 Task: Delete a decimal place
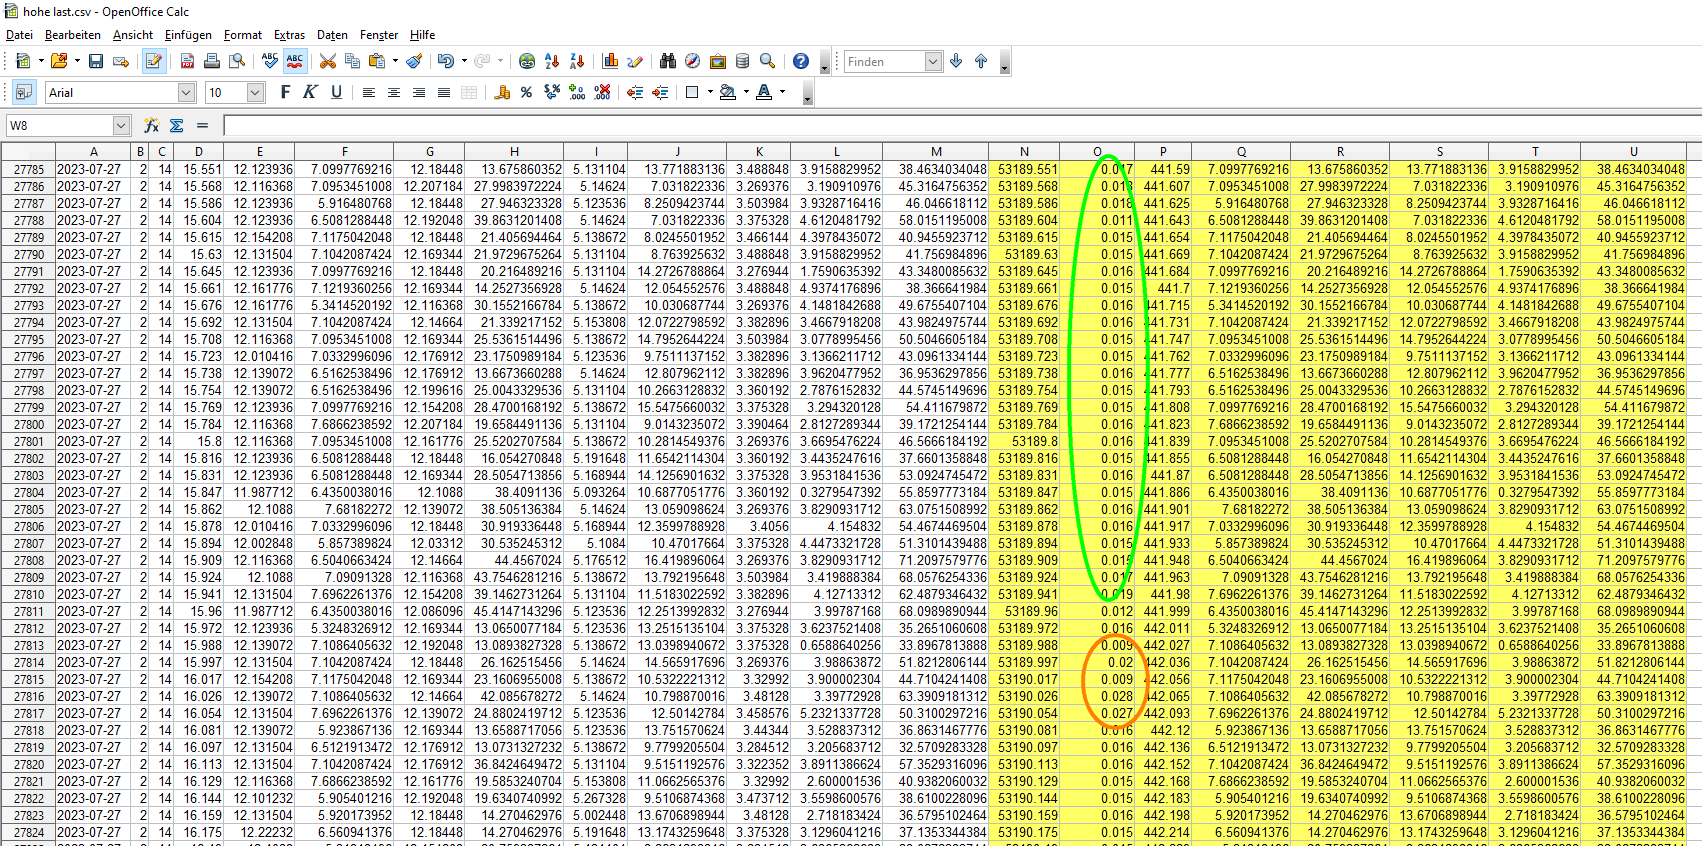[602, 92]
